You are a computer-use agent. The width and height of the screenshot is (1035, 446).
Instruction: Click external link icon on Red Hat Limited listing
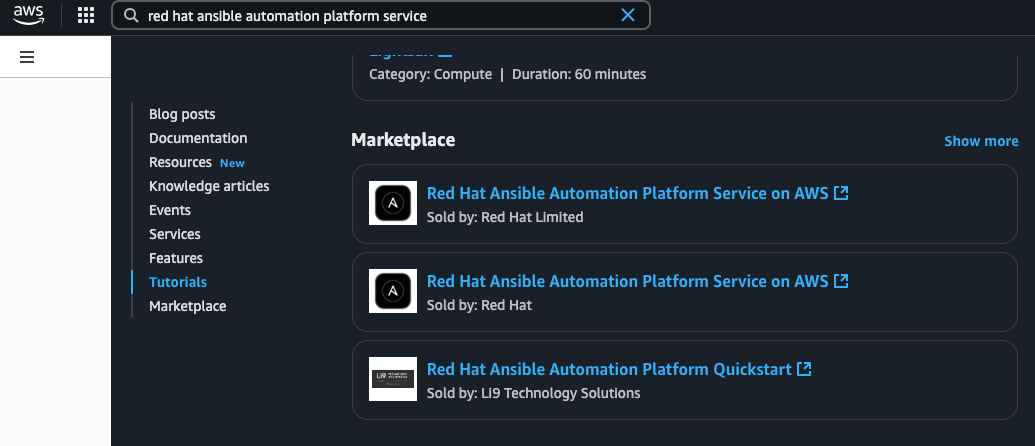point(841,193)
